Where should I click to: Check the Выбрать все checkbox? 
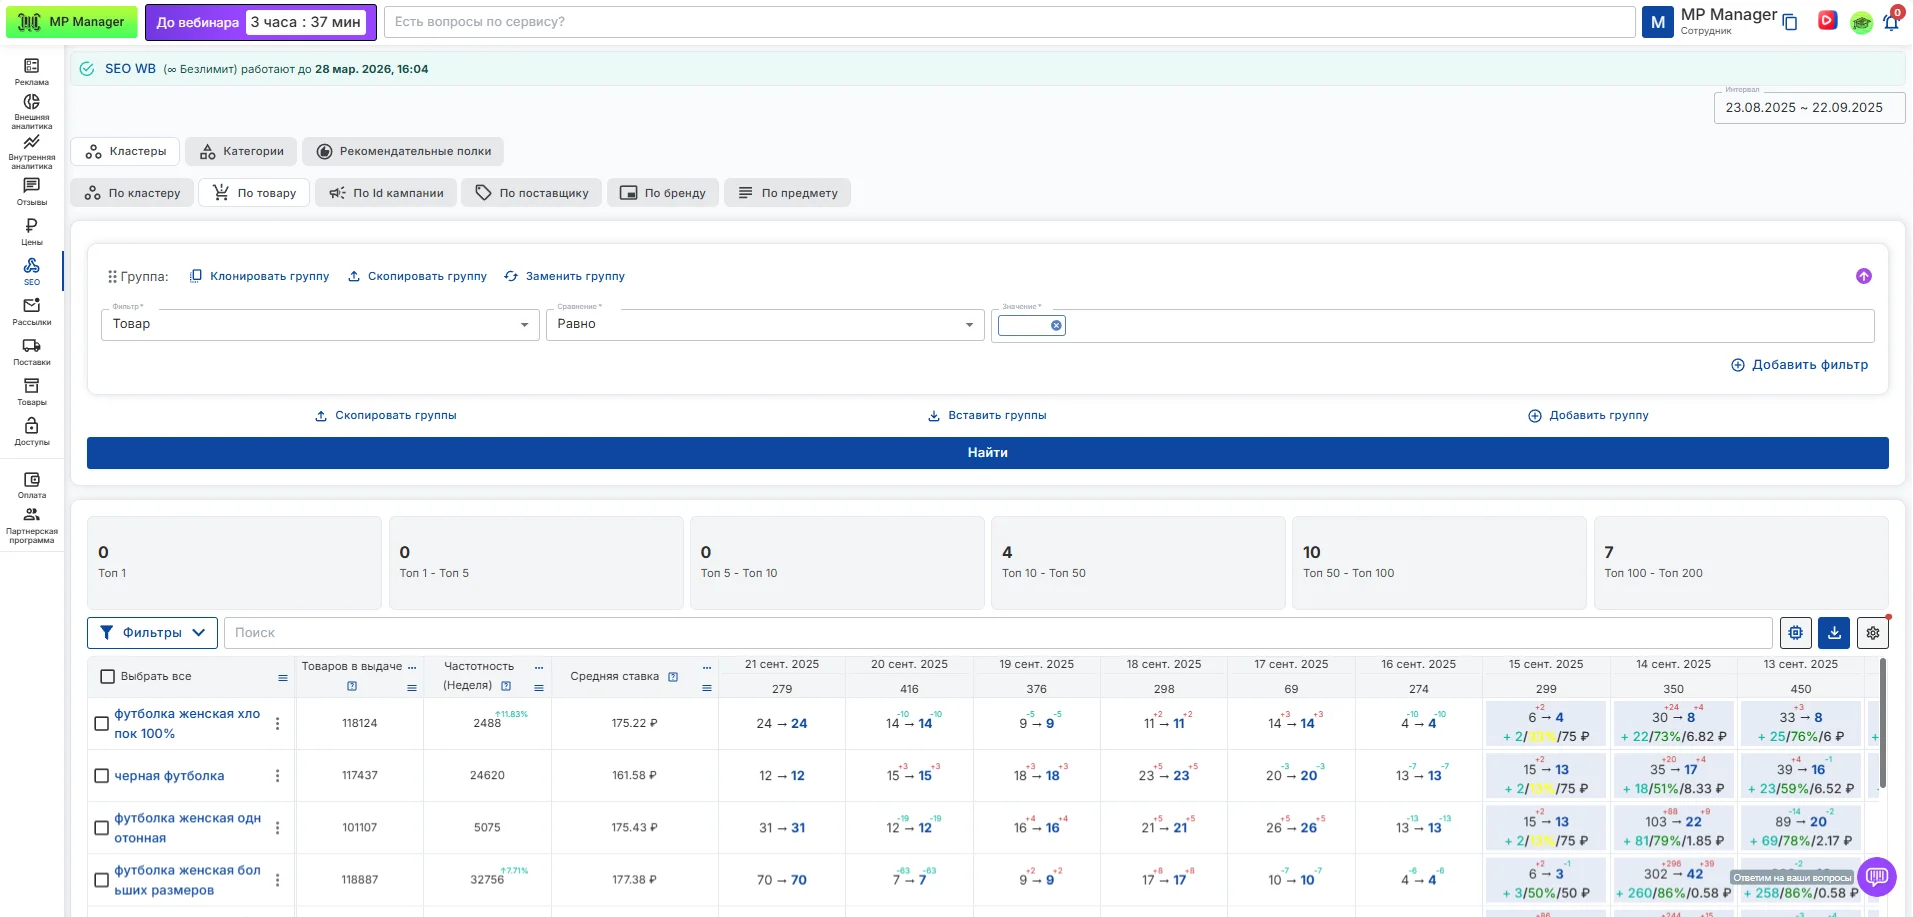coord(107,676)
